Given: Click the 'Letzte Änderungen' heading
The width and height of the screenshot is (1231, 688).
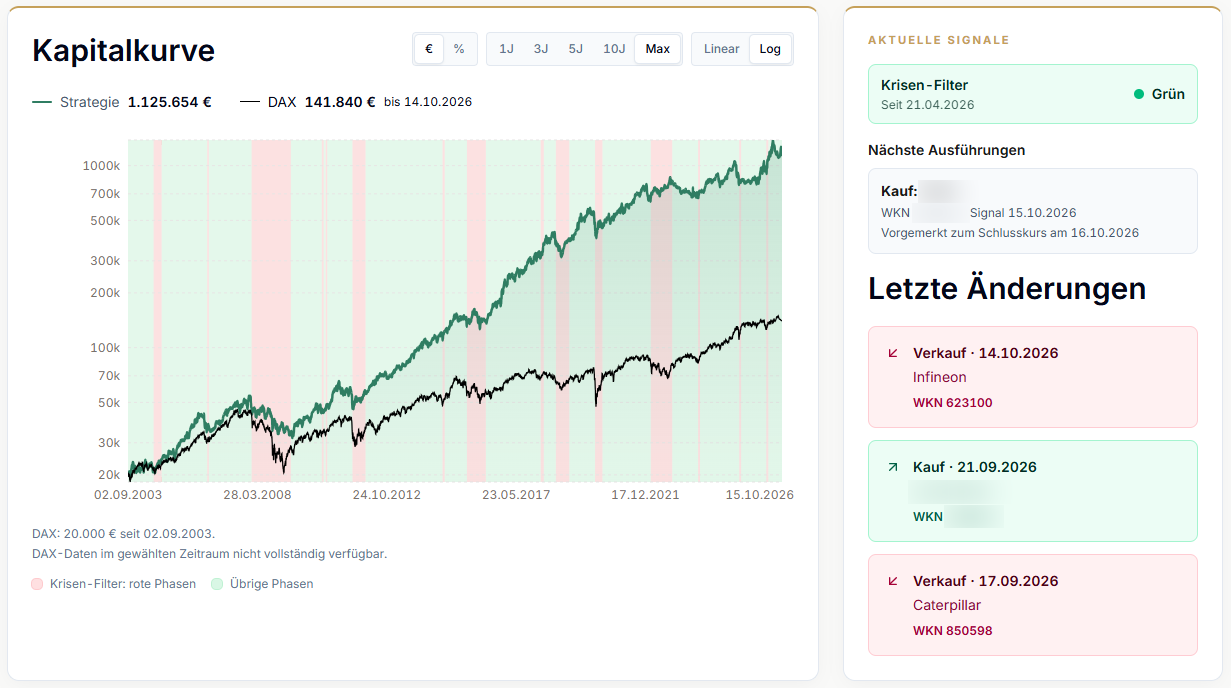Looking at the screenshot, I should pos(1007,288).
